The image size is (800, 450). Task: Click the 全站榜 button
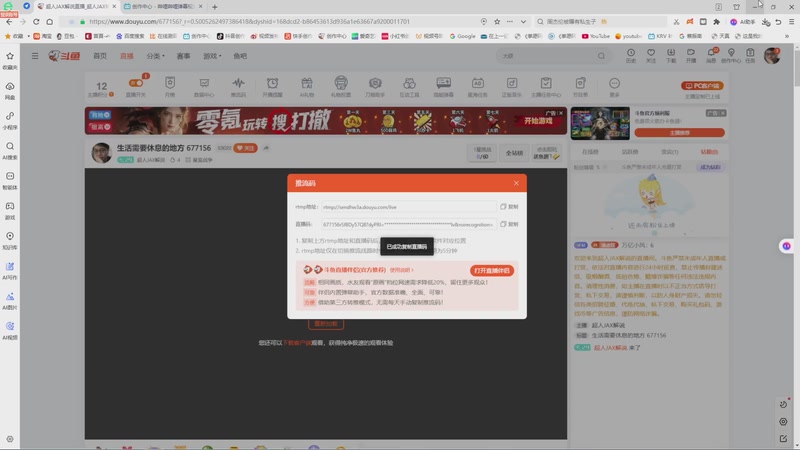pyautogui.click(x=514, y=153)
